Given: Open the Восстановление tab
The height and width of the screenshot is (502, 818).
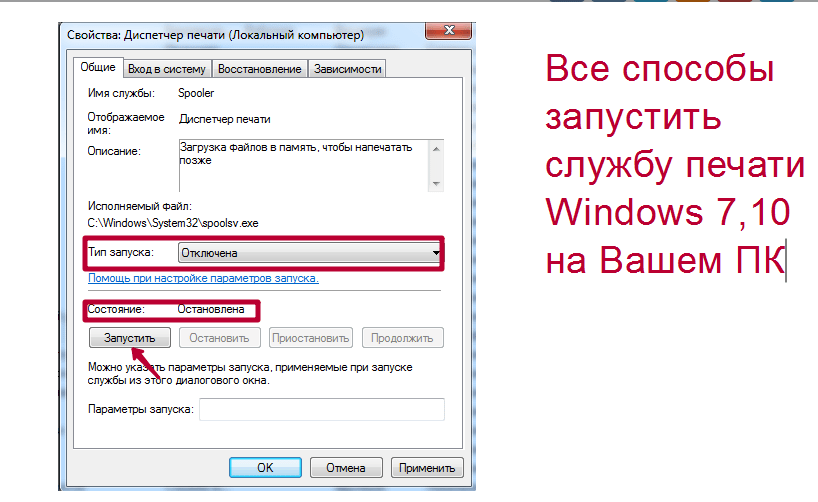Looking at the screenshot, I should [x=259, y=69].
